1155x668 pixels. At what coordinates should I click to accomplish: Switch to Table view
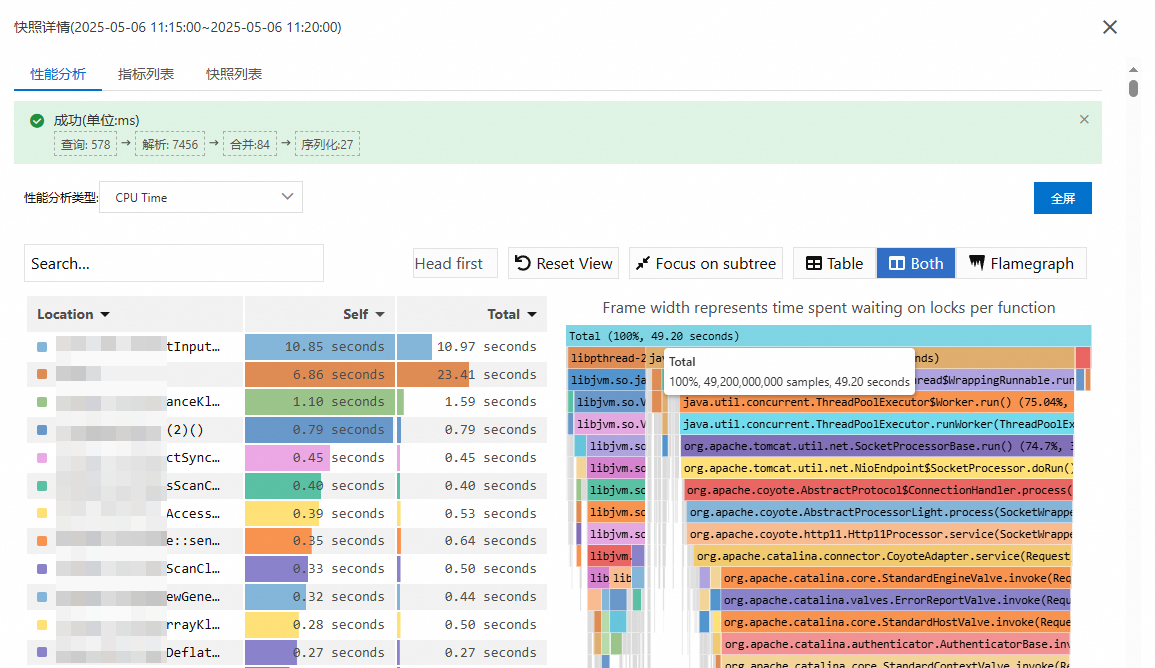834,264
